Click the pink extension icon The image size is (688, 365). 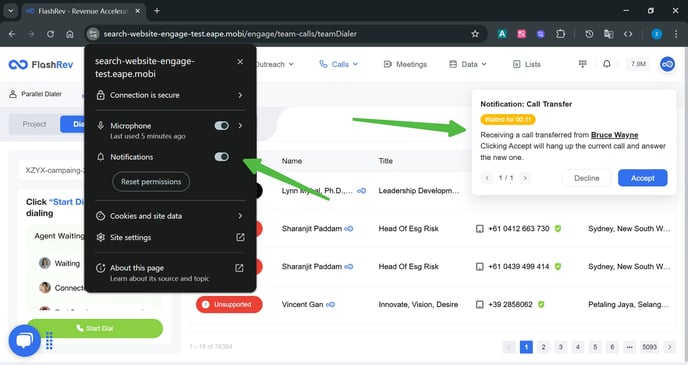pos(521,34)
